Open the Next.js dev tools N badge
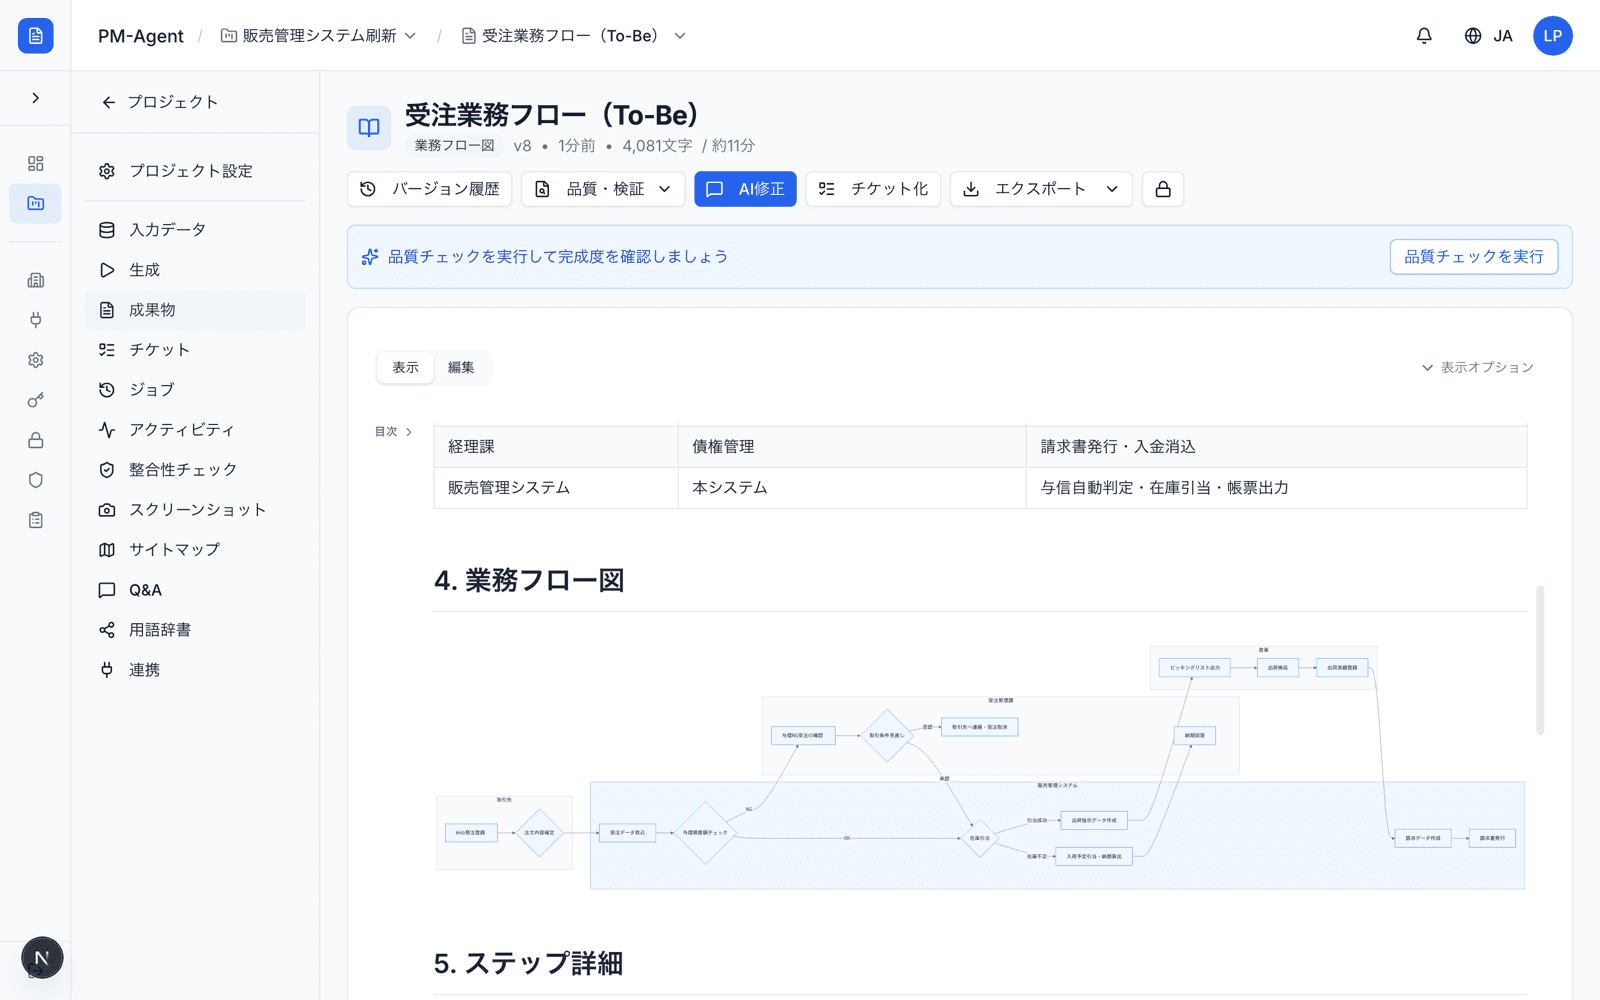The image size is (1600, 1000). (x=42, y=958)
